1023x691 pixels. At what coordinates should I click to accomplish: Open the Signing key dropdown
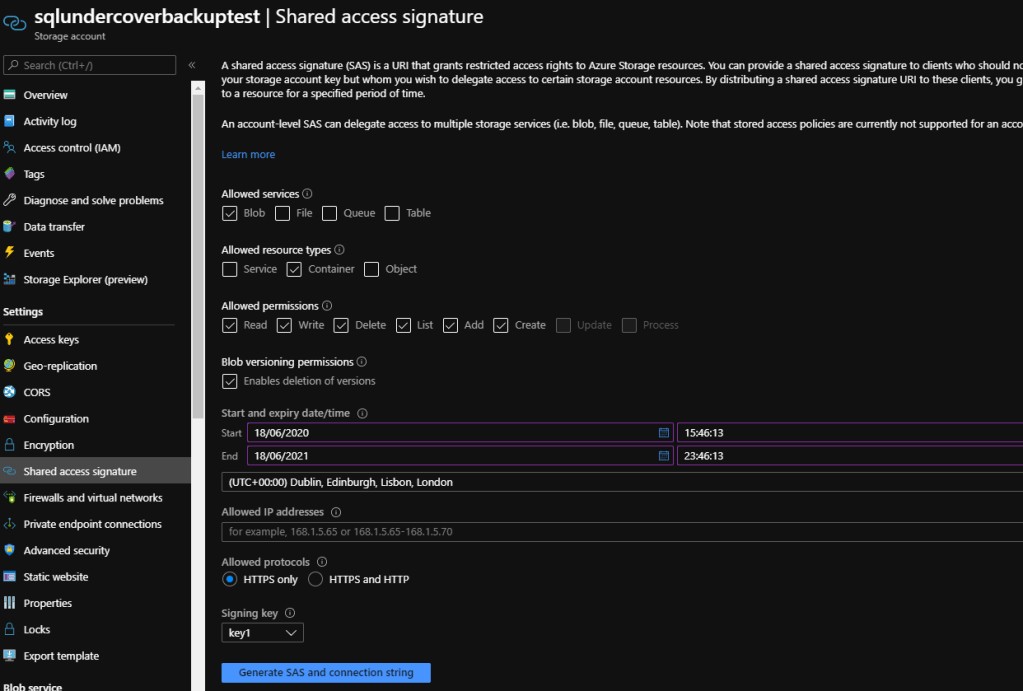(262, 632)
